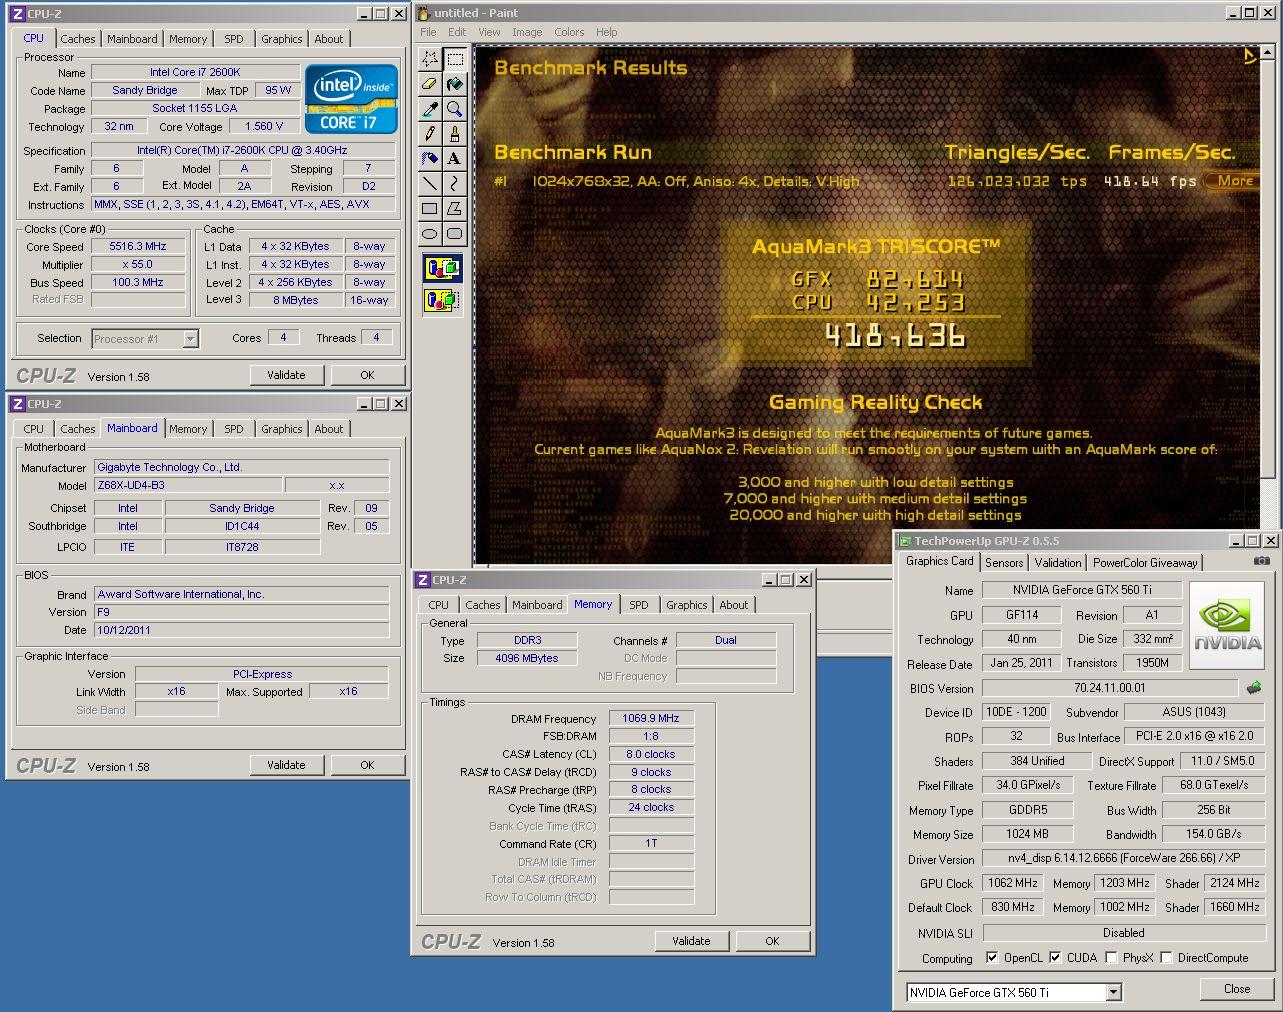The image size is (1283, 1012).
Task: Select the straight Line tool
Action: coord(430,184)
